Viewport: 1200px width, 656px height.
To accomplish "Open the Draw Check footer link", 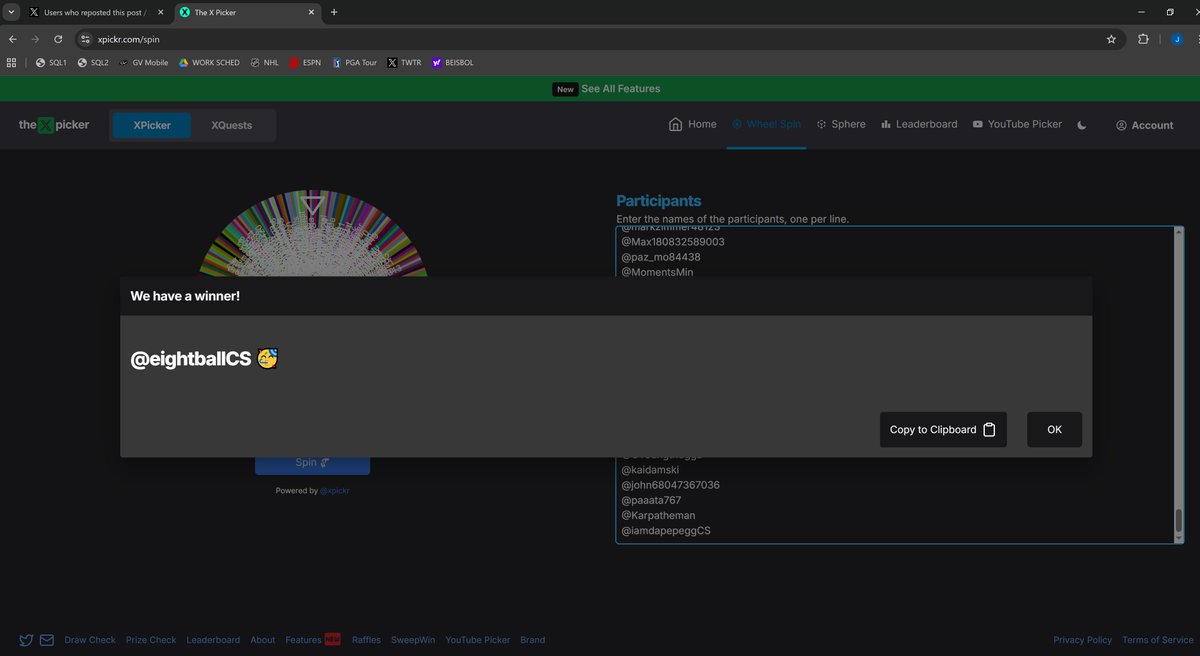I will (x=90, y=640).
